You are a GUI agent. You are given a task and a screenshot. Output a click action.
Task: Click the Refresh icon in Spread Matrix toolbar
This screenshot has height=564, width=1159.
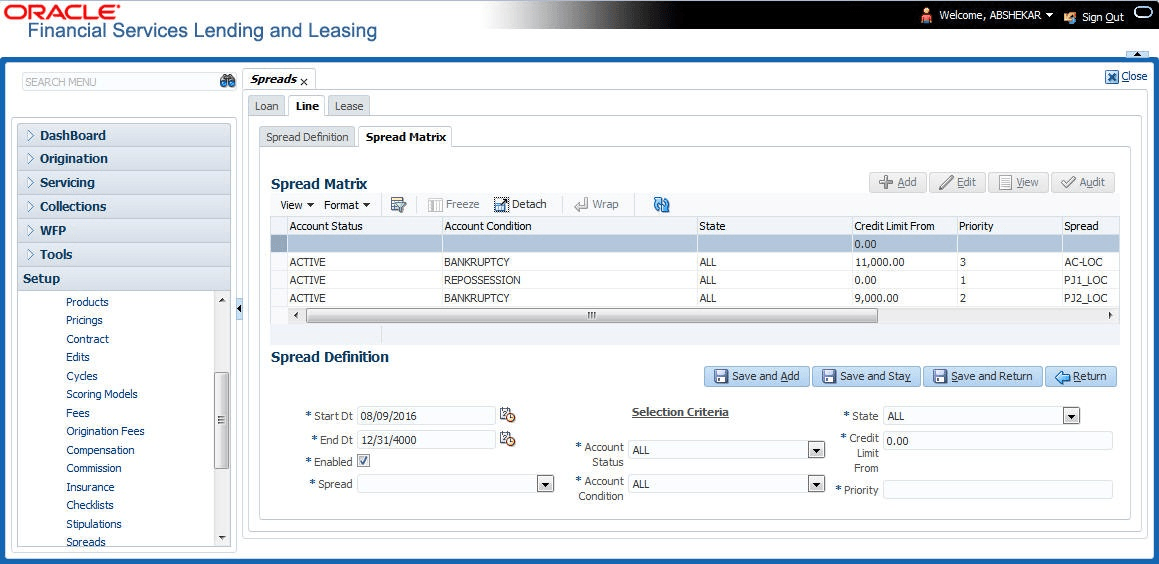coord(662,205)
